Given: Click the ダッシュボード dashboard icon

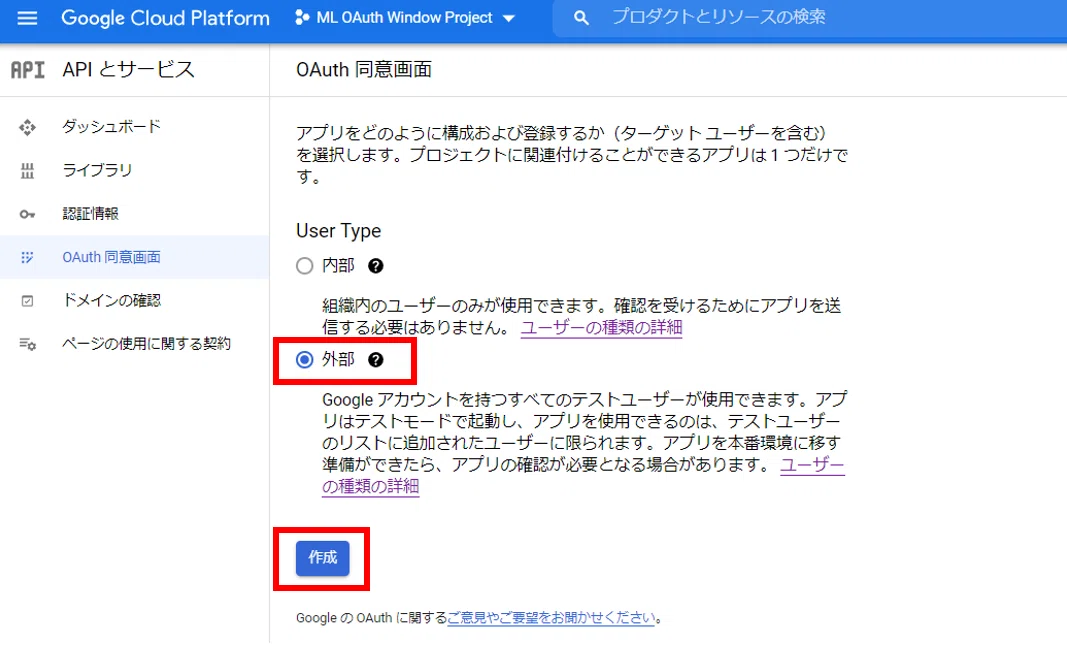Looking at the screenshot, I should click(27, 127).
